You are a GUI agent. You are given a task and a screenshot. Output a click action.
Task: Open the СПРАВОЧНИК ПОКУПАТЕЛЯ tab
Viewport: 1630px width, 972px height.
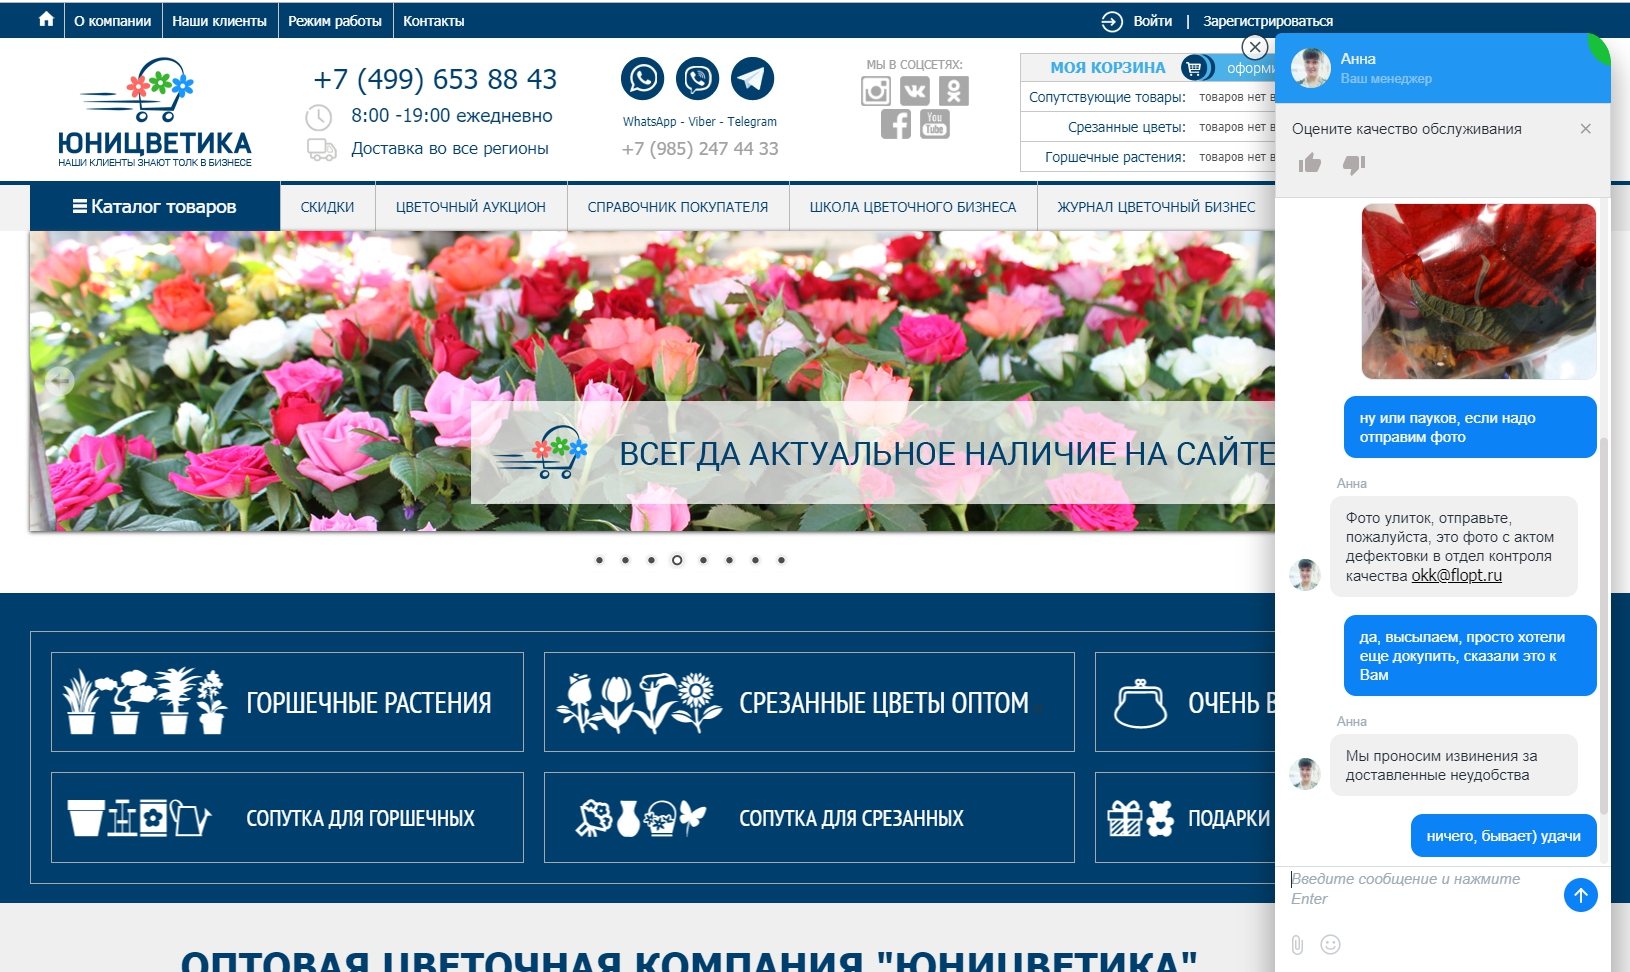point(678,207)
